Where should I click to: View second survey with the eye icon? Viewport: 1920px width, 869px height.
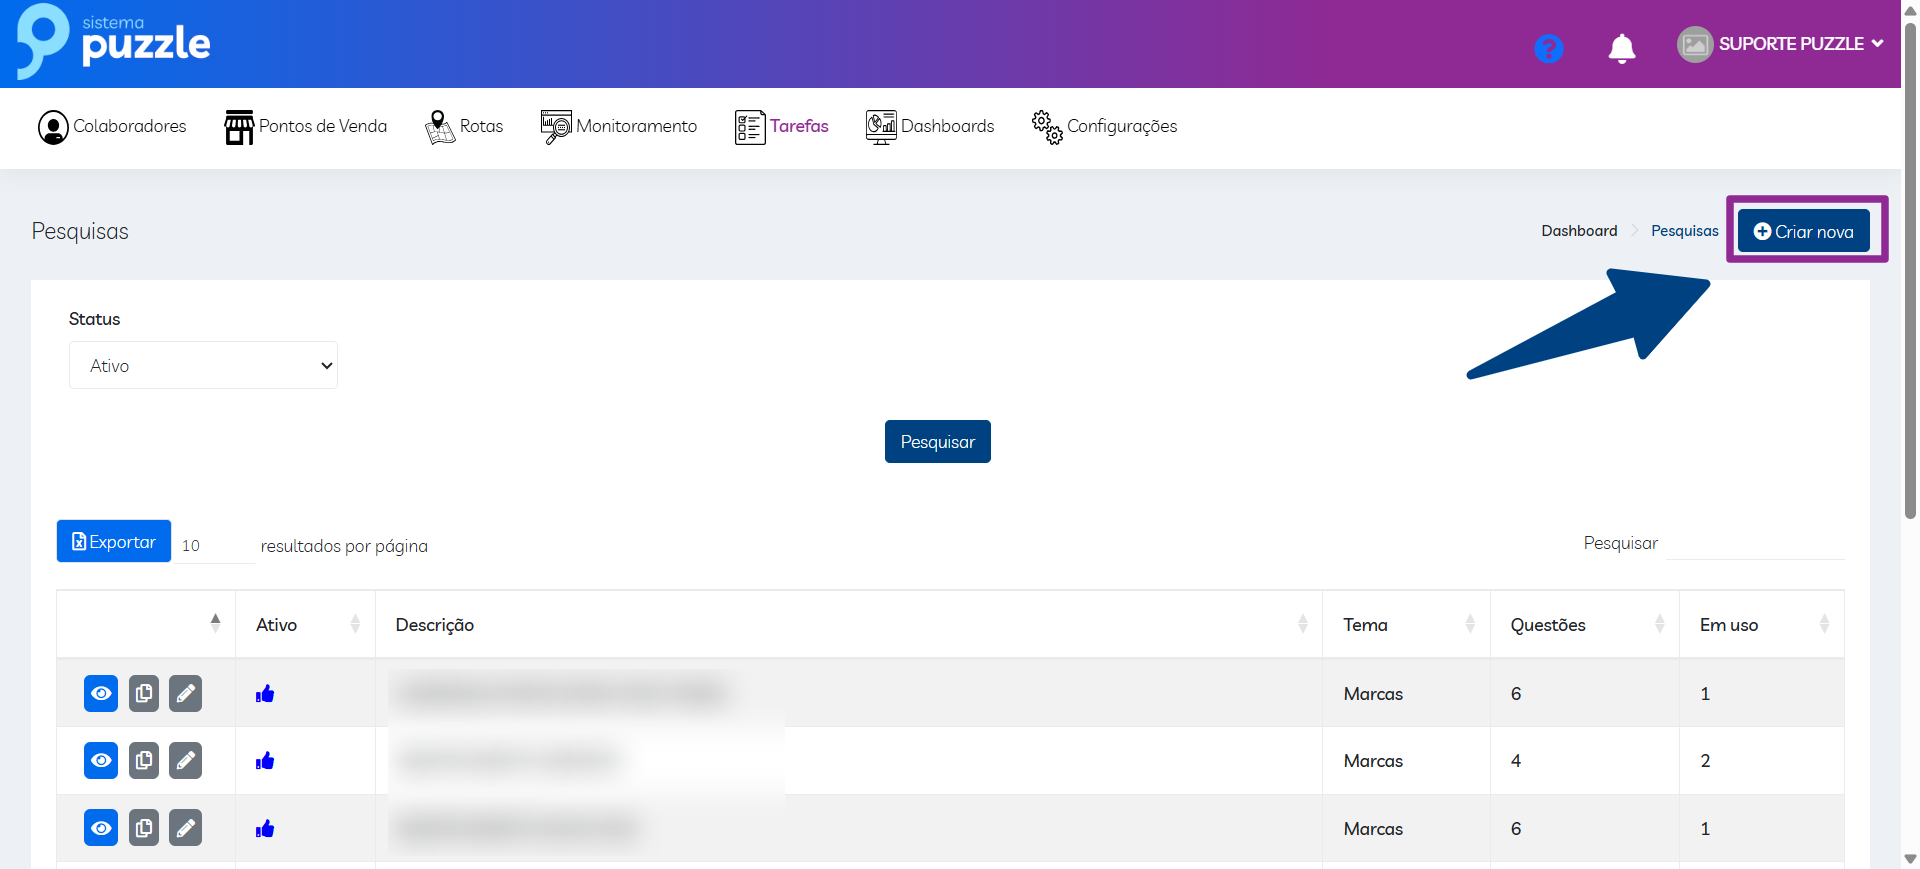coord(101,761)
